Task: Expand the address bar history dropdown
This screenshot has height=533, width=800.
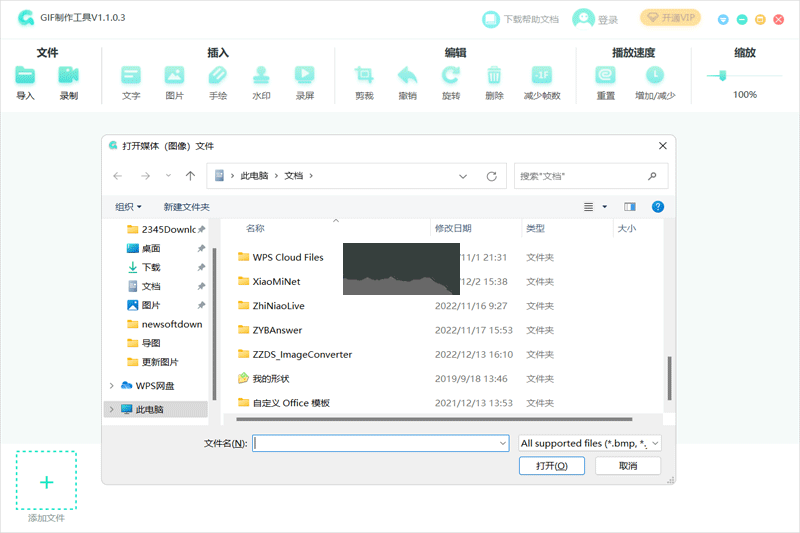Action: [x=463, y=176]
